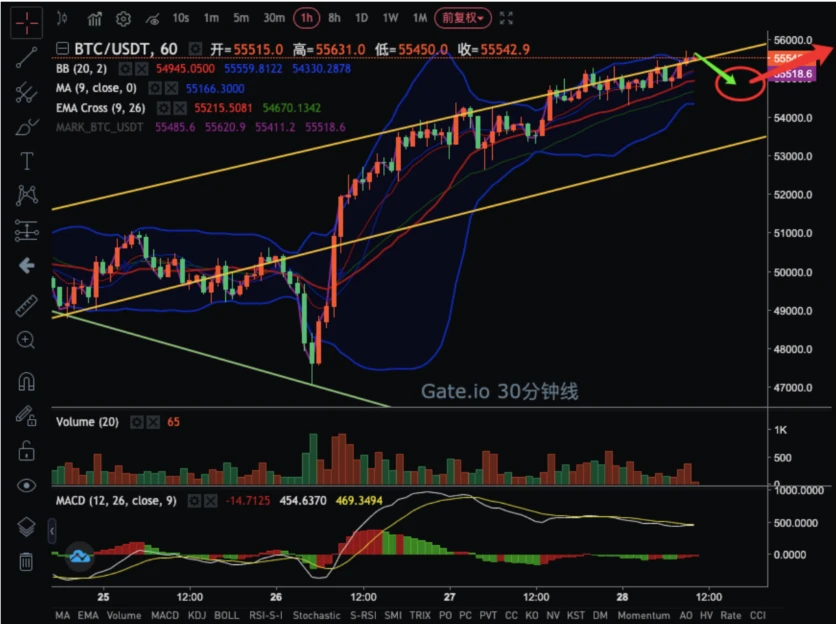Collapse the BTC/USDT legend box
Image resolution: width=836 pixels, height=624 pixels.
(63, 49)
